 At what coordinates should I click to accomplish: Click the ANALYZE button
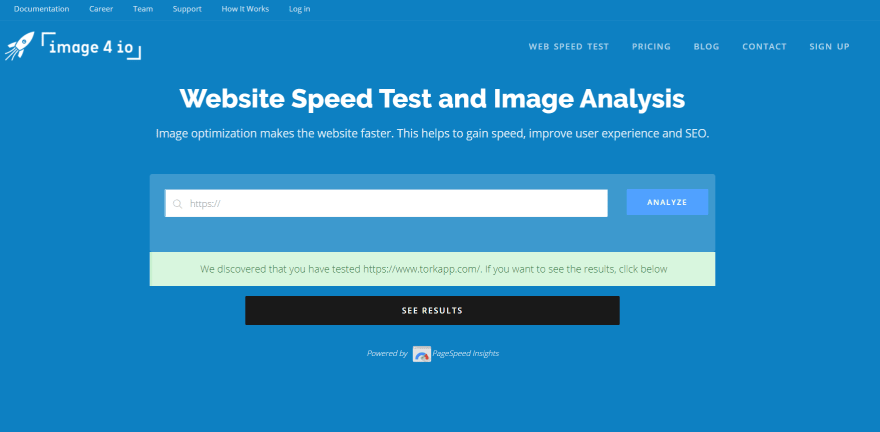point(667,202)
